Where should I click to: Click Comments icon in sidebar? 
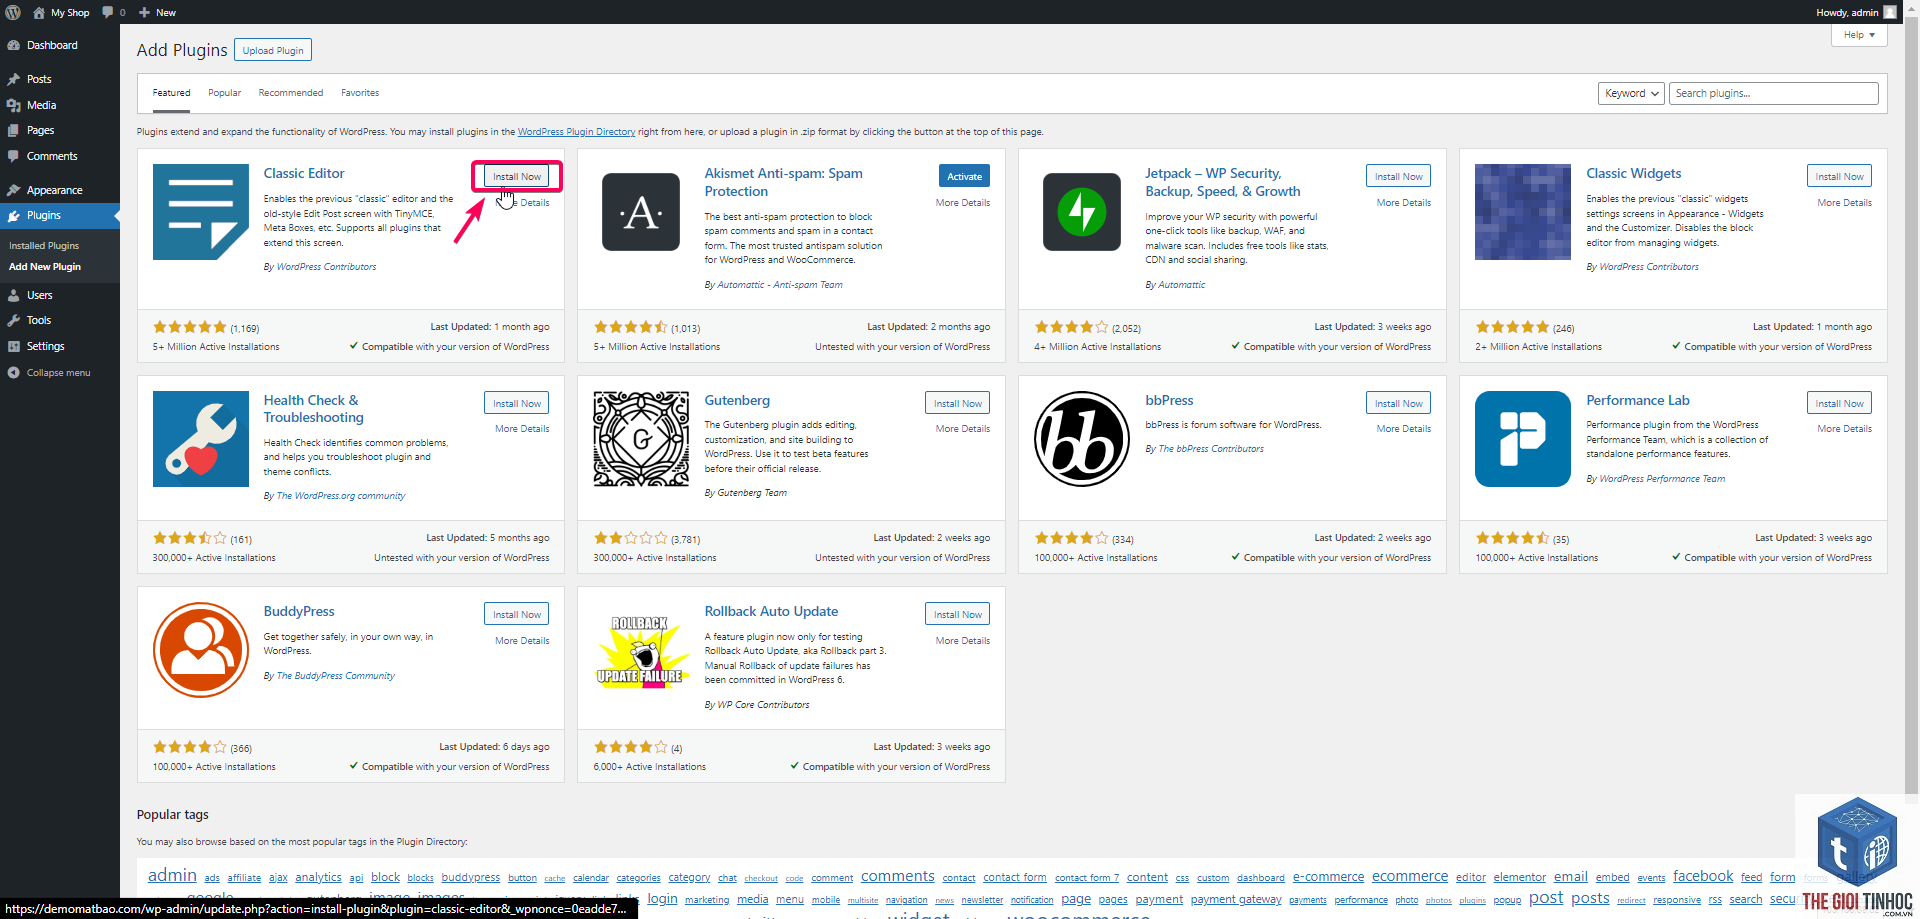[x=14, y=156]
